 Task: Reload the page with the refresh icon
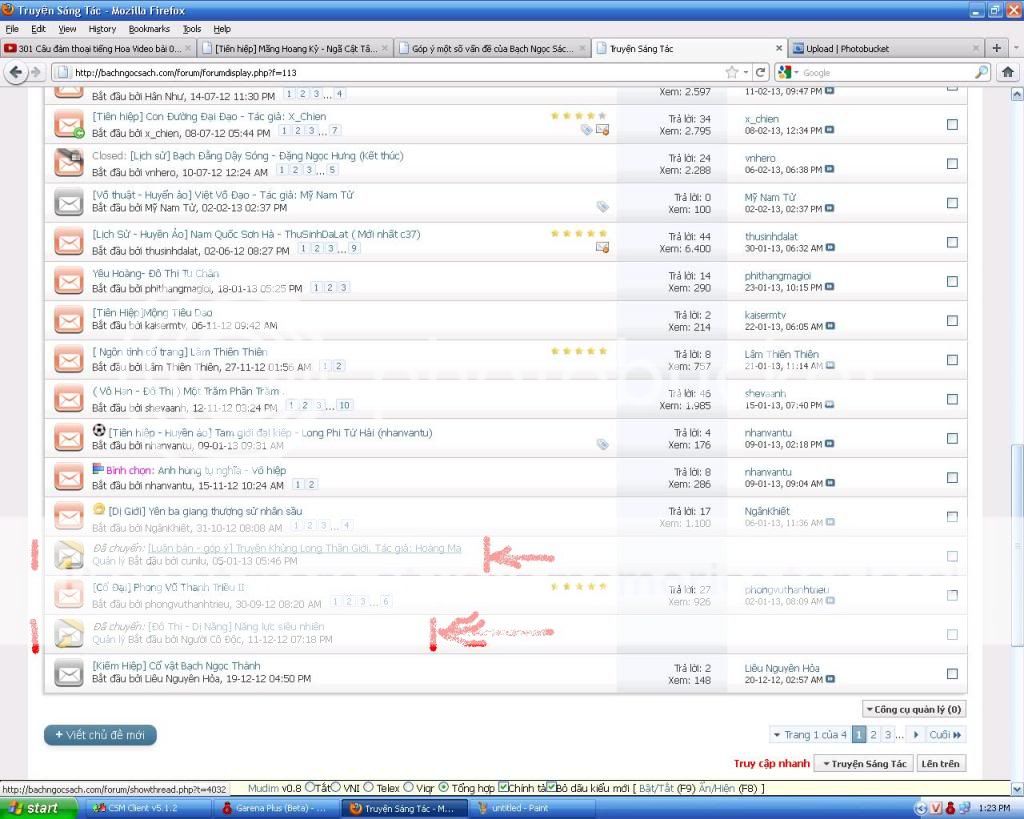coord(761,72)
